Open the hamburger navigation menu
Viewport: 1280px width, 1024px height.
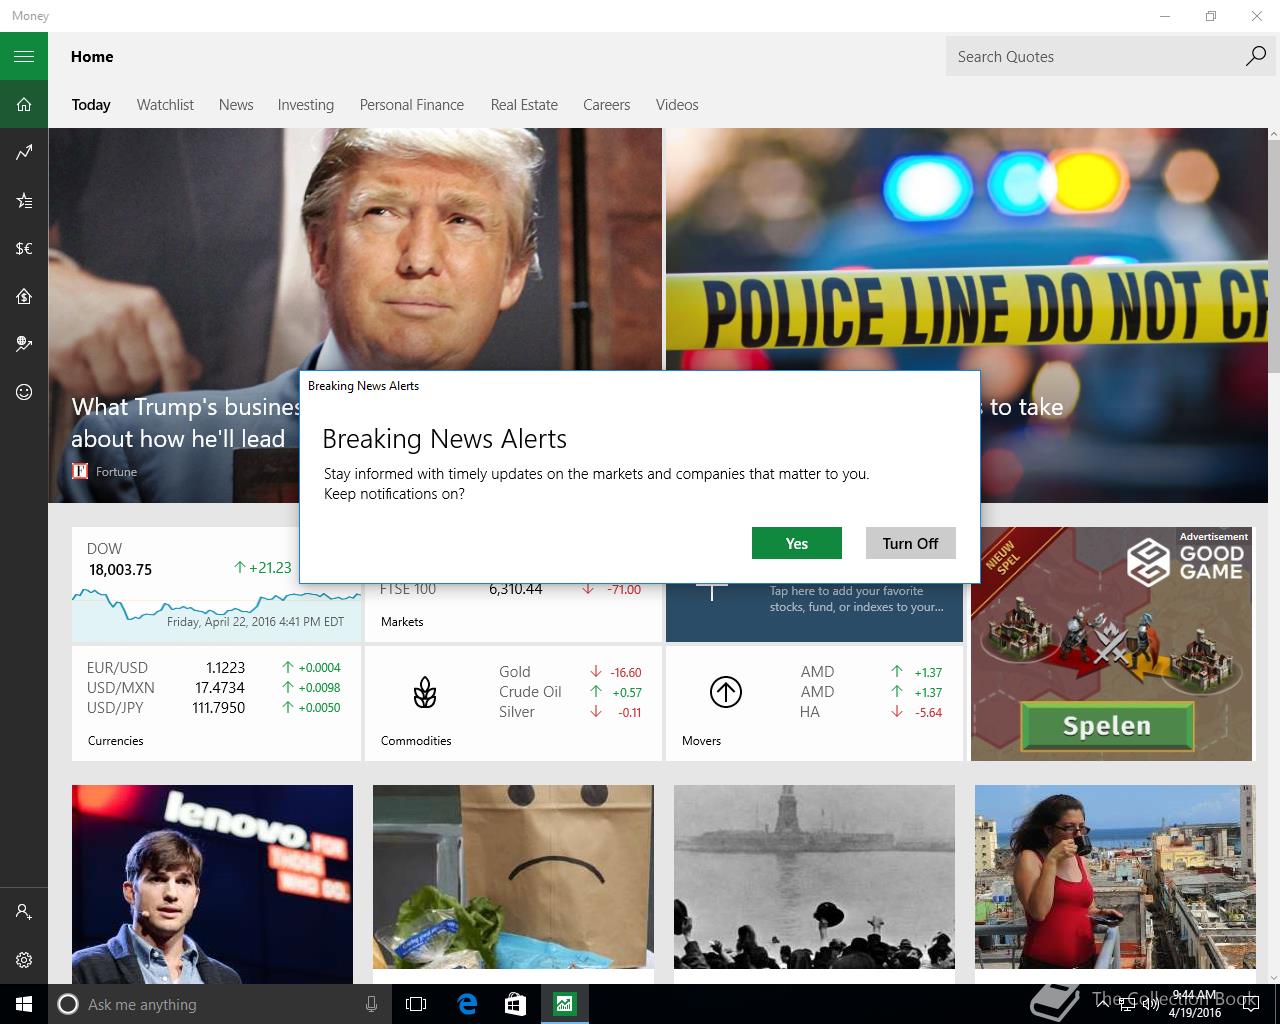pyautogui.click(x=24, y=56)
